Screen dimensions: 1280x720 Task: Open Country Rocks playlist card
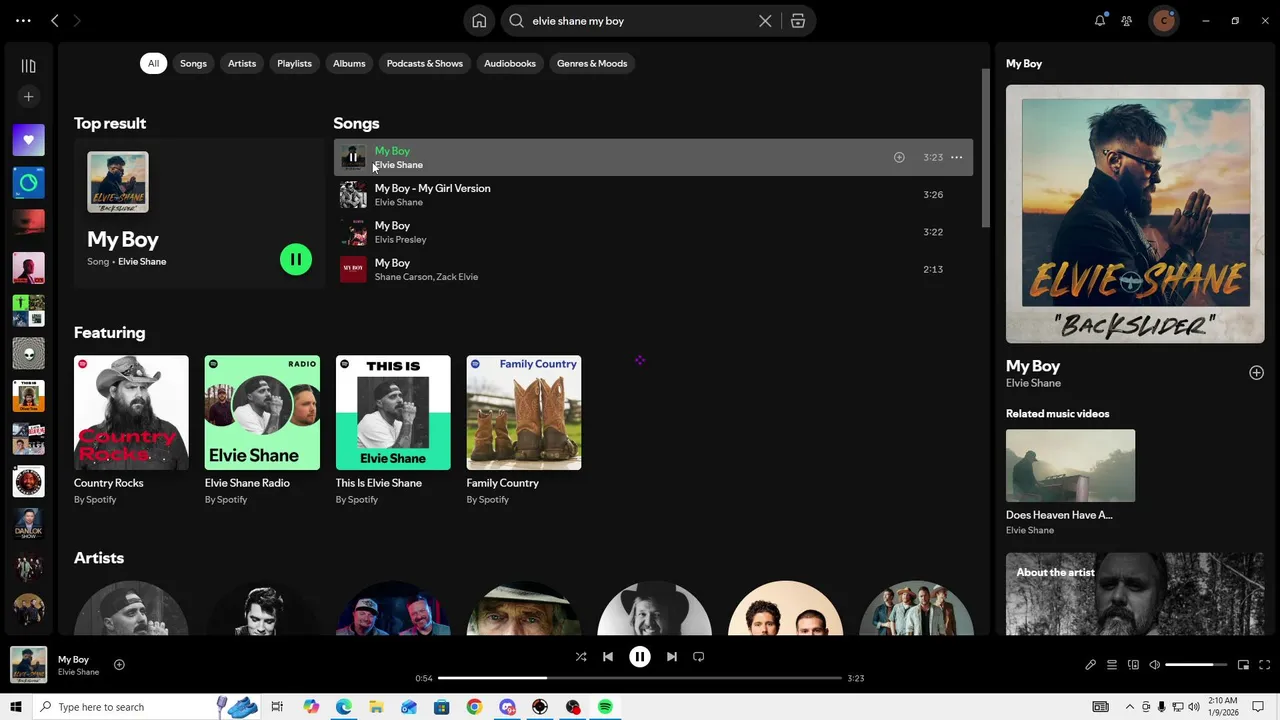point(131,430)
